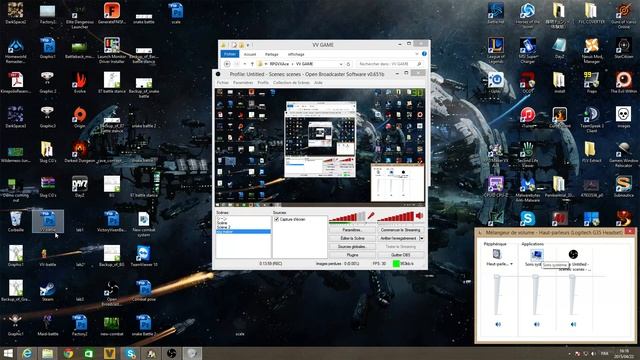Screen dimensions: 640x360
Task: Open the blue Fichier tab in explorer
Action: click(230, 54)
